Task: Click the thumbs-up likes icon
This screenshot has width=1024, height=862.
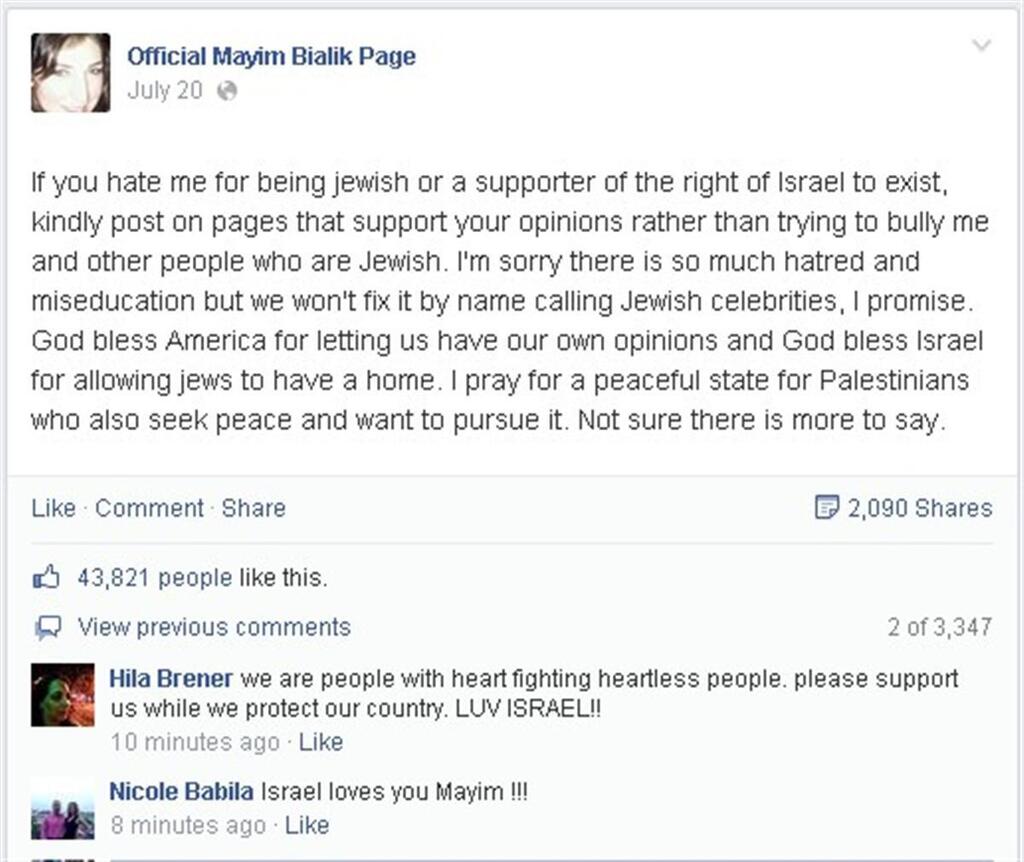Action: 46,577
